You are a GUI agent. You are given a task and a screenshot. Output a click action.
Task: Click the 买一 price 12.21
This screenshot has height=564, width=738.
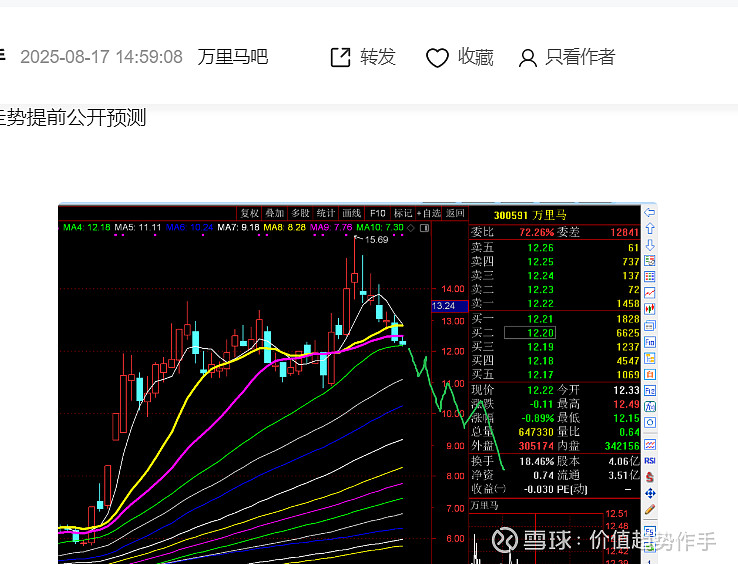point(540,319)
